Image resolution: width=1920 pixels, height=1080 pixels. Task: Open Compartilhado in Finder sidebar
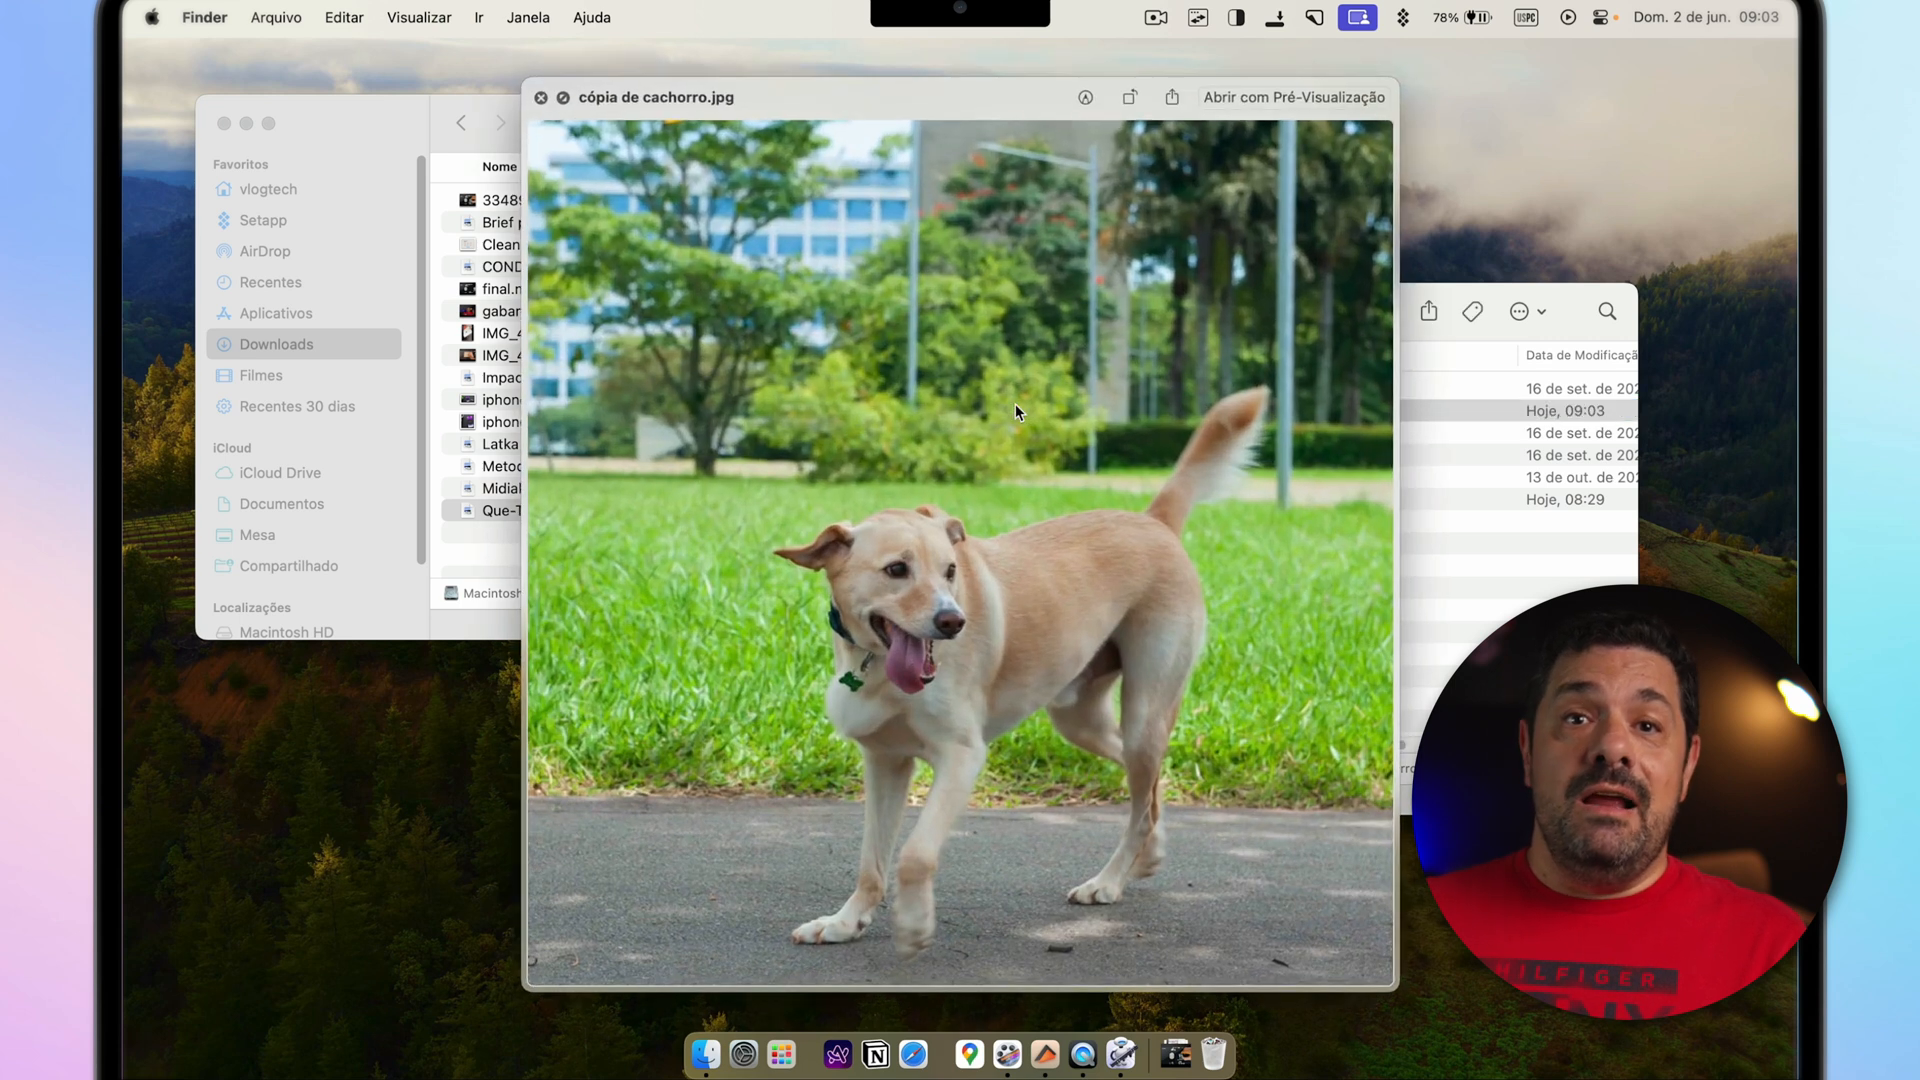[288, 566]
